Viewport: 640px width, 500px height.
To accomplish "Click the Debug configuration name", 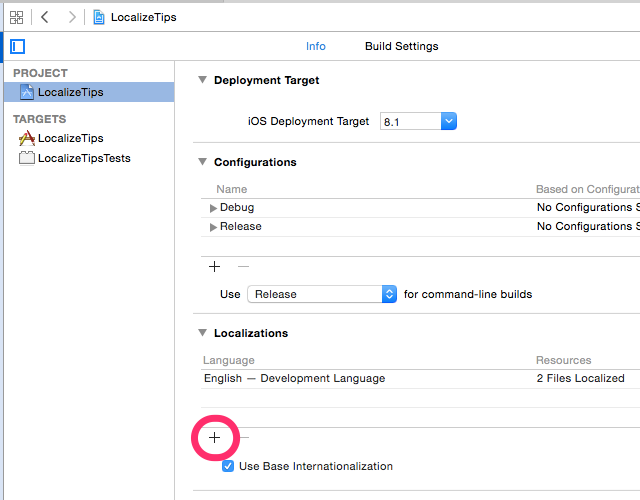I will (x=237, y=207).
